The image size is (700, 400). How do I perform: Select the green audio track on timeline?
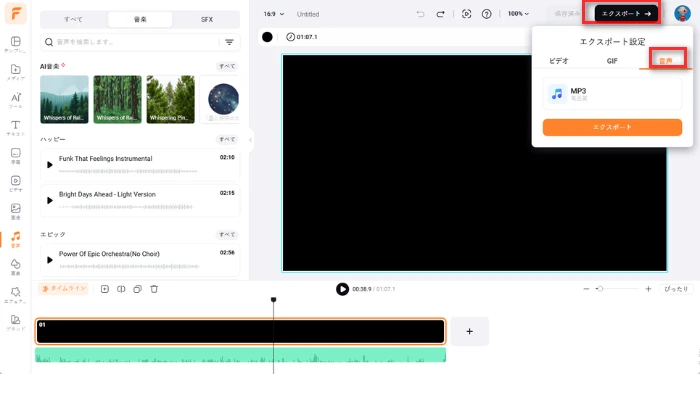(241, 355)
